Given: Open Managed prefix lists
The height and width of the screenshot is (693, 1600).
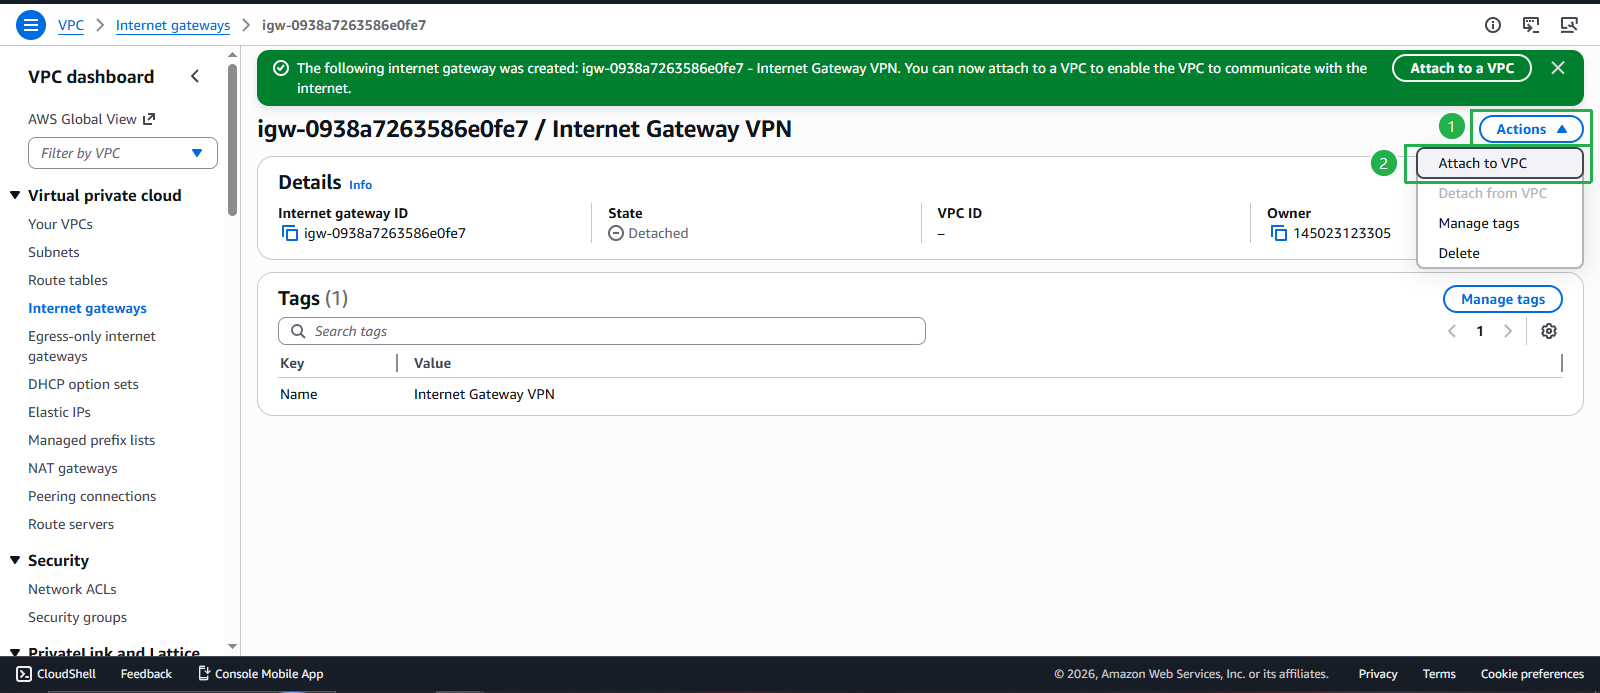Looking at the screenshot, I should coord(91,440).
